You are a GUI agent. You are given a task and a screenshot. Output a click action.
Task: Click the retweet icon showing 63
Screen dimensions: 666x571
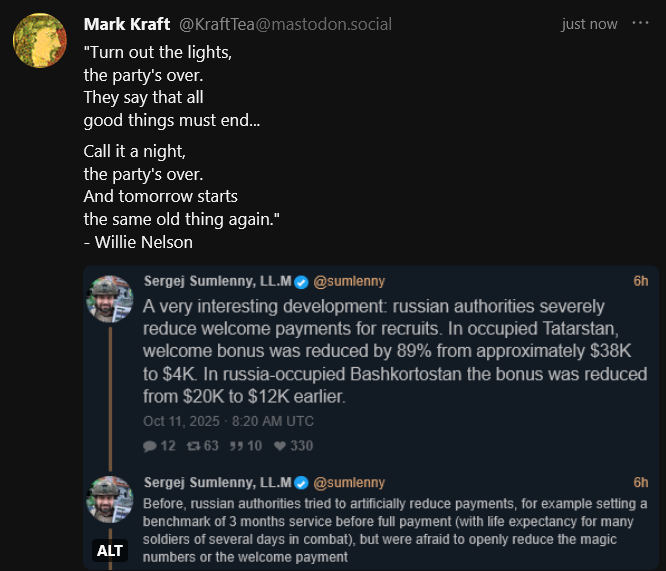tap(194, 446)
